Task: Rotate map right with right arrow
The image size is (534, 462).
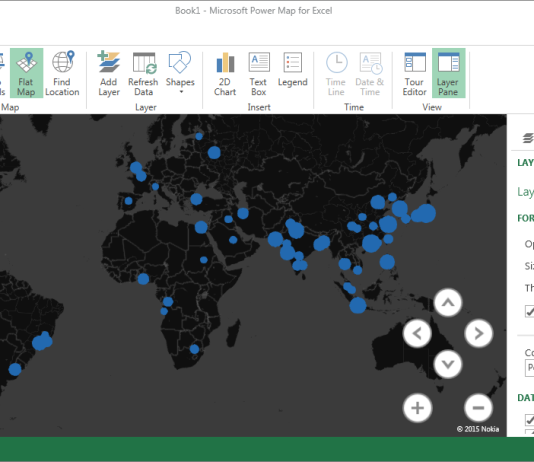Action: [478, 333]
